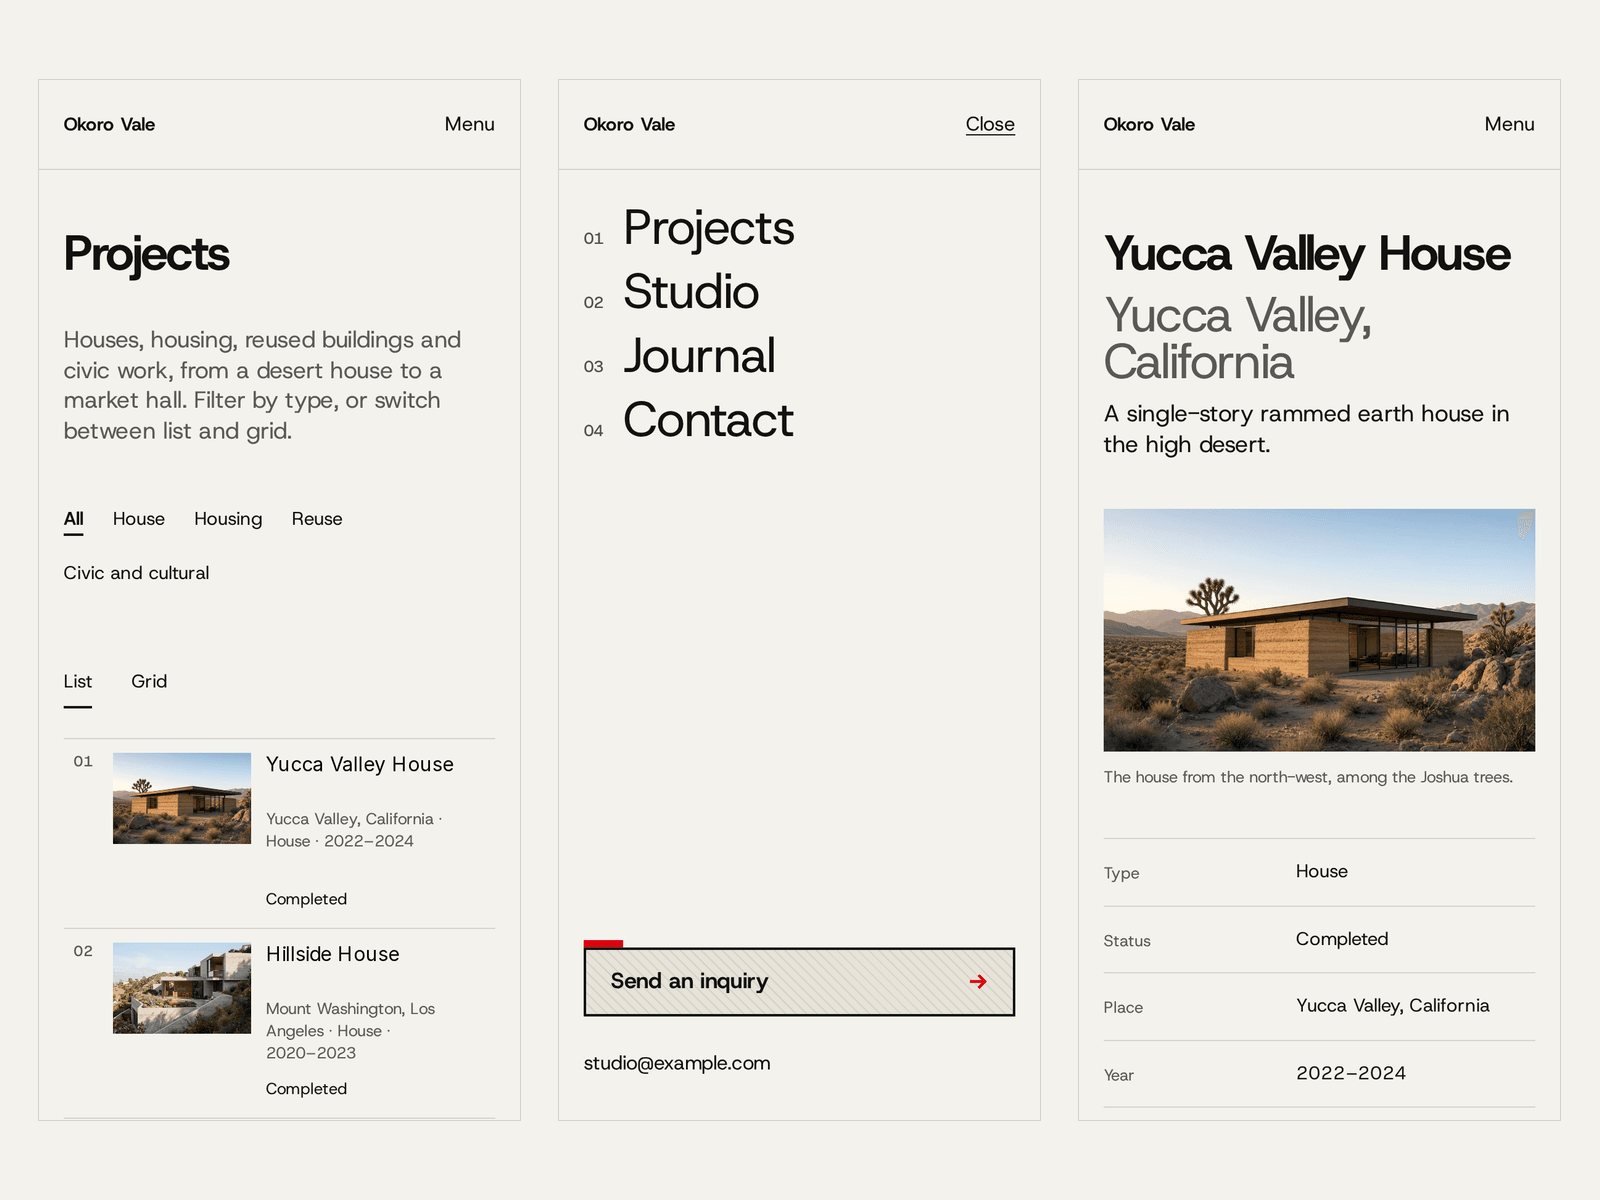Click the Projects page heading
Viewport: 1600px width, 1200px height.
coord(147,254)
